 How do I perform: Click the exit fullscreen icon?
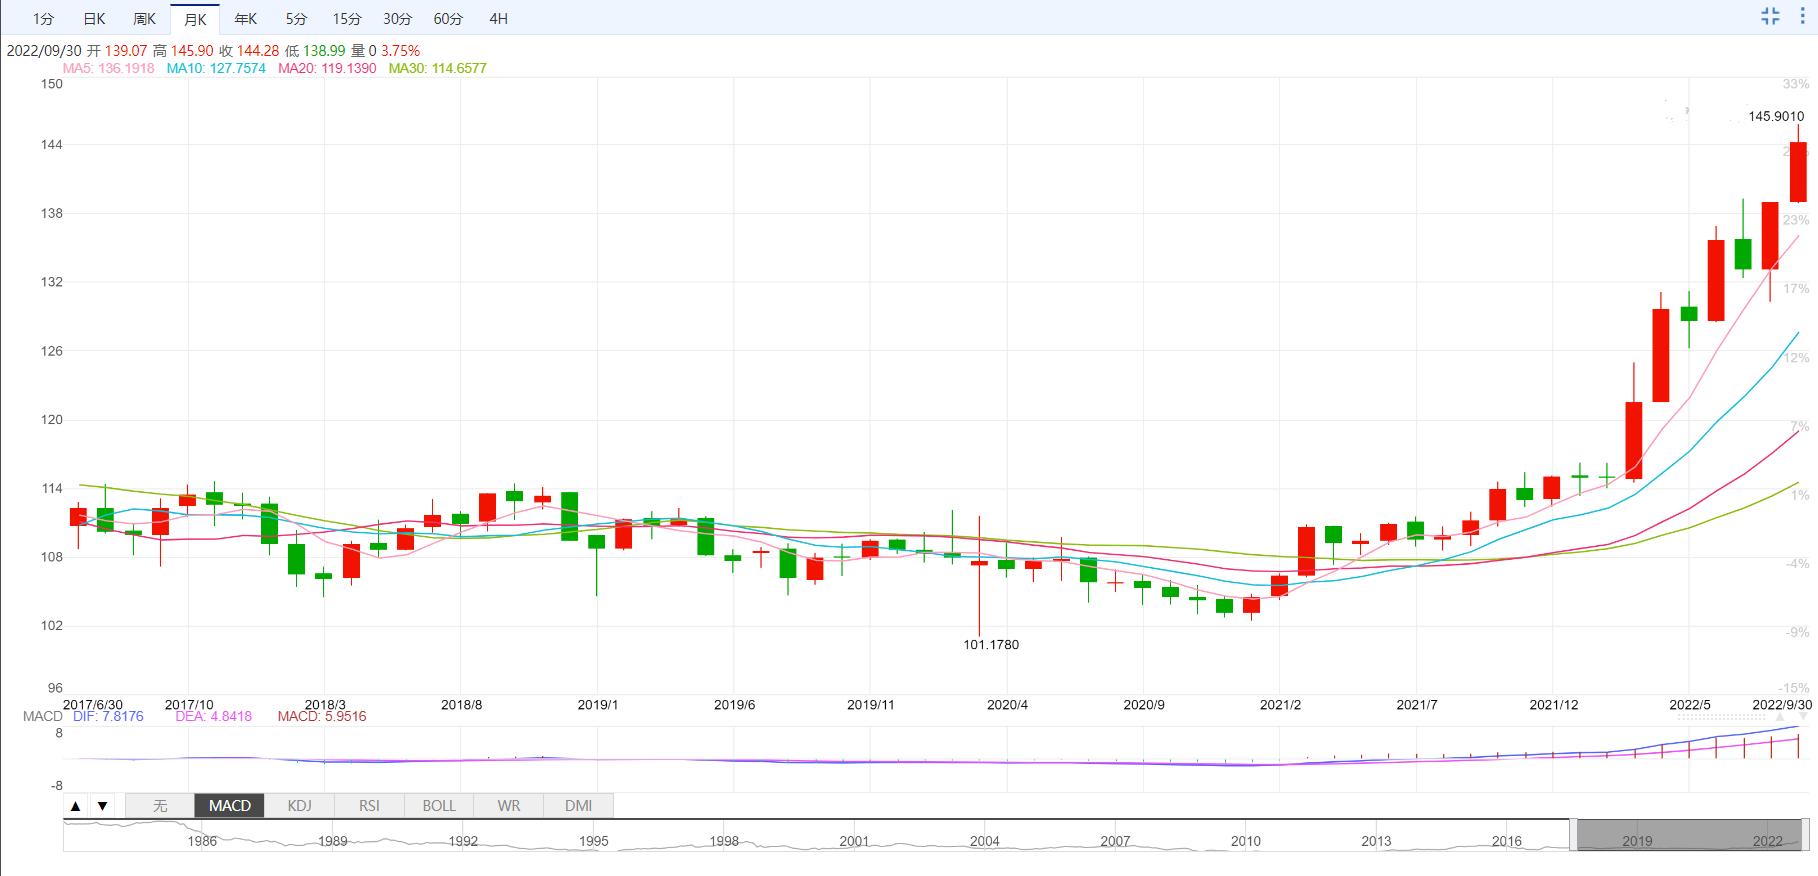pyautogui.click(x=1770, y=16)
